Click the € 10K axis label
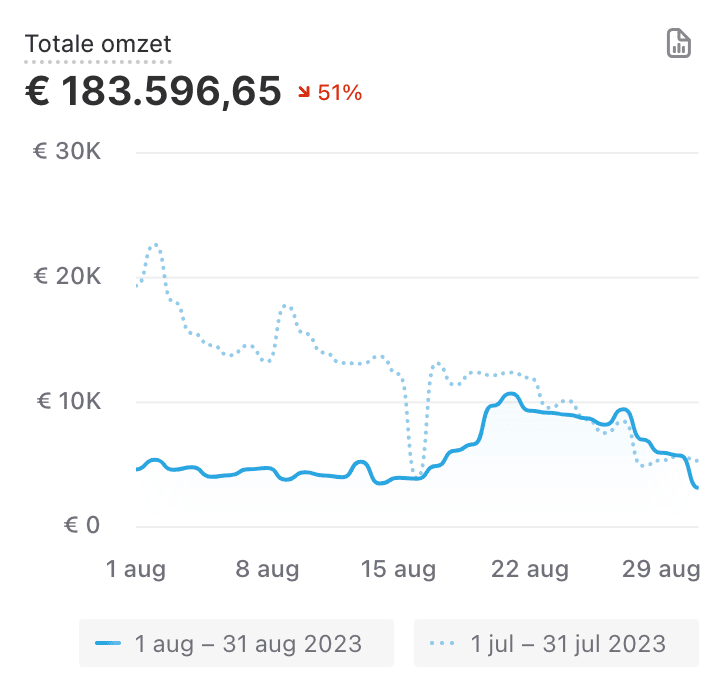The width and height of the screenshot is (728, 688). (x=70, y=401)
